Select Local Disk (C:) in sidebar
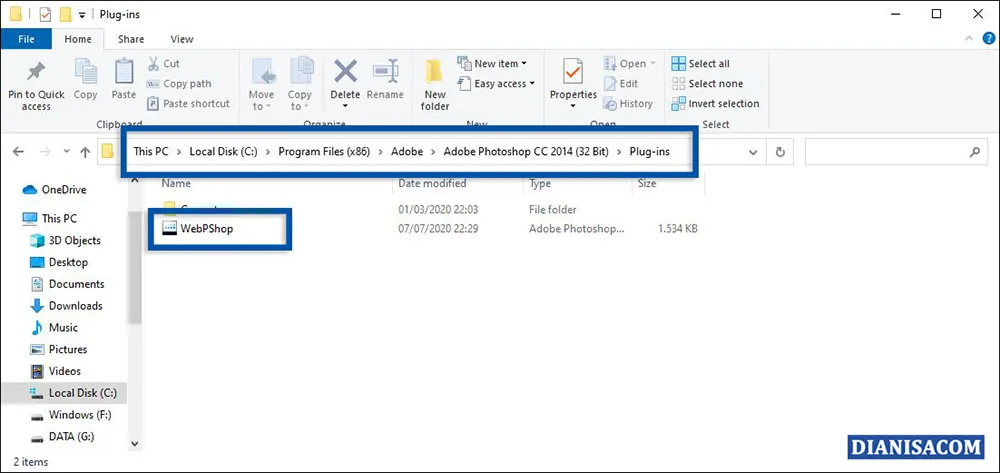 pyautogui.click(x=64, y=393)
